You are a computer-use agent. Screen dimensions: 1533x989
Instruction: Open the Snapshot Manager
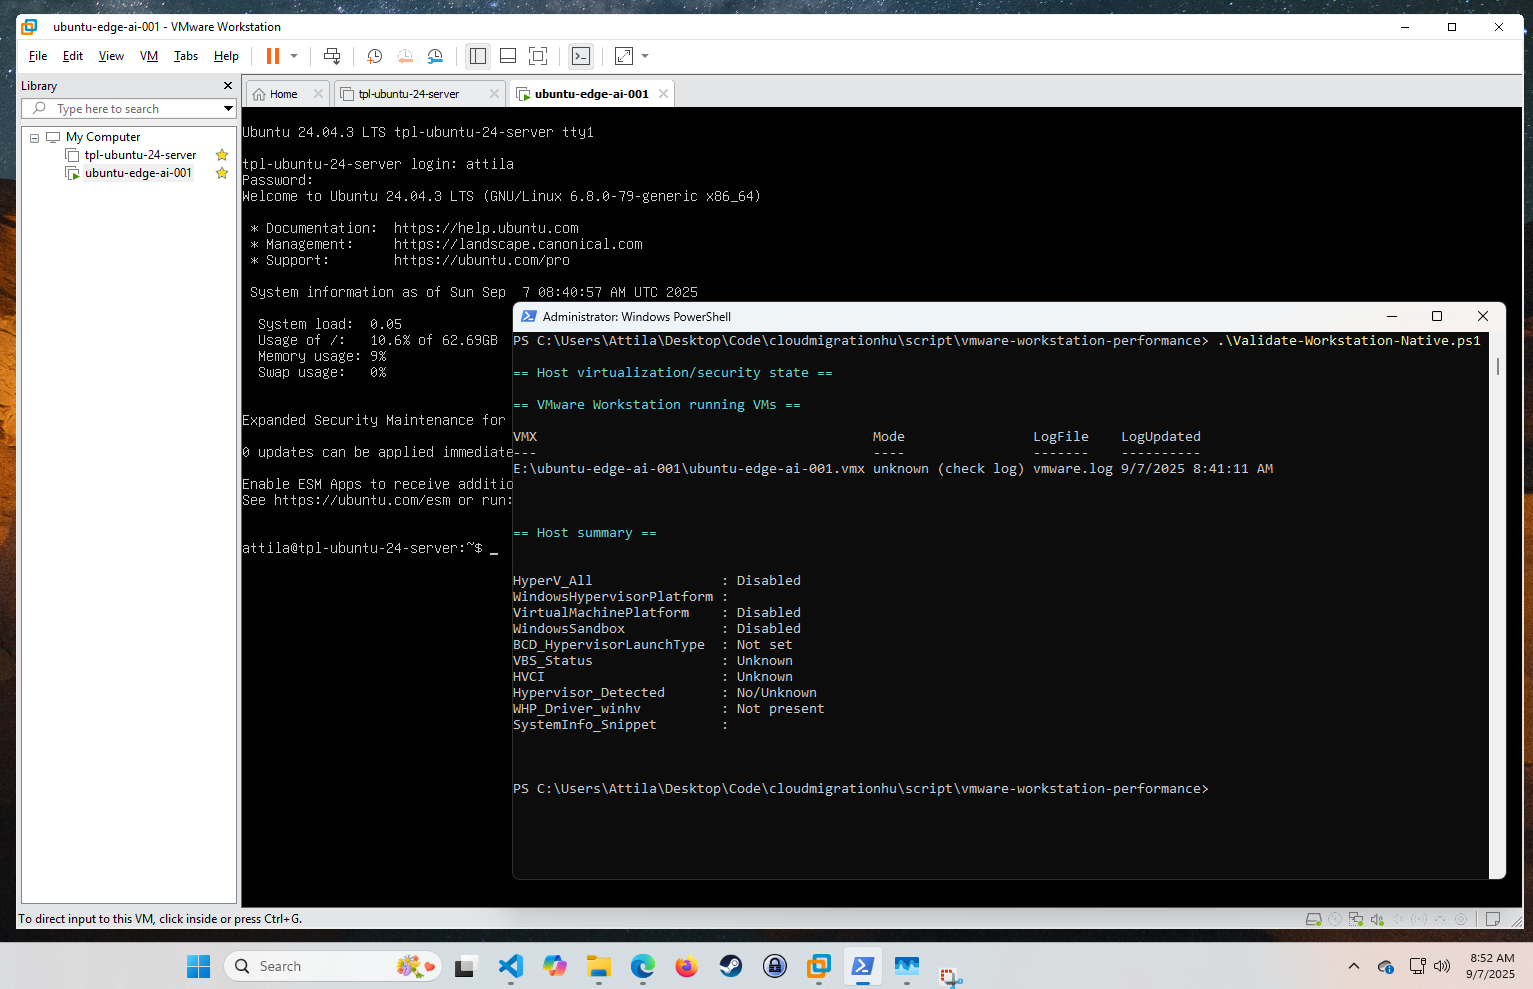click(435, 56)
